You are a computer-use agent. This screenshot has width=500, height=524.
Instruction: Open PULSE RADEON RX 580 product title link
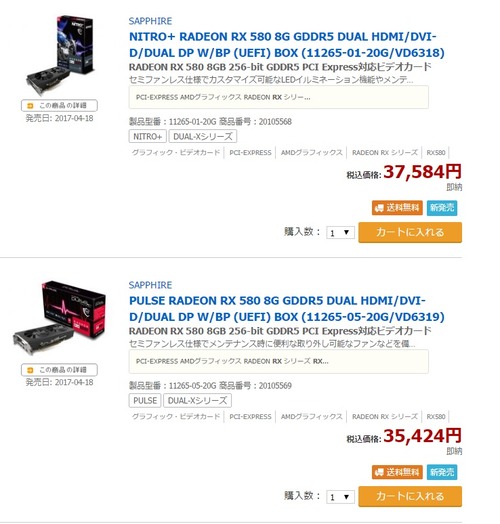pyautogui.click(x=287, y=309)
